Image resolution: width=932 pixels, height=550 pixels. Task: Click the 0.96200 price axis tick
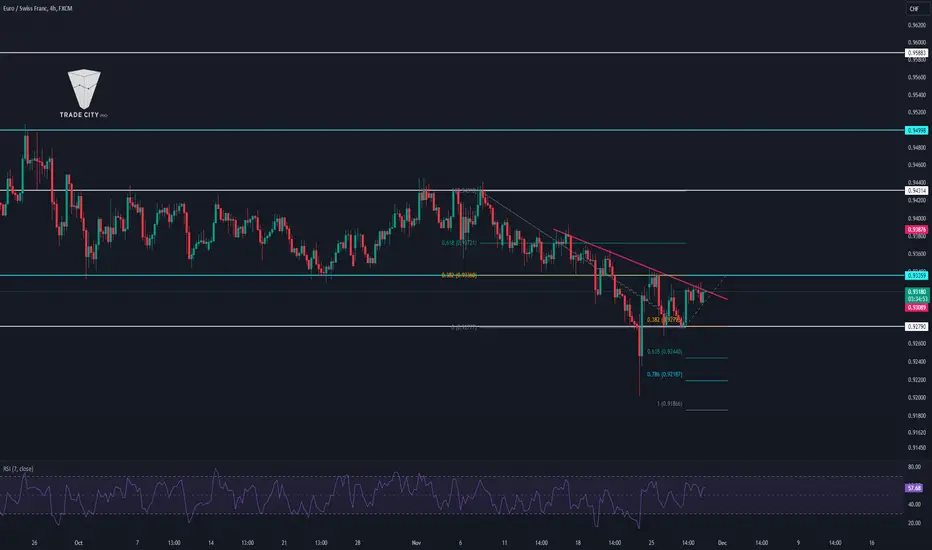(917, 26)
